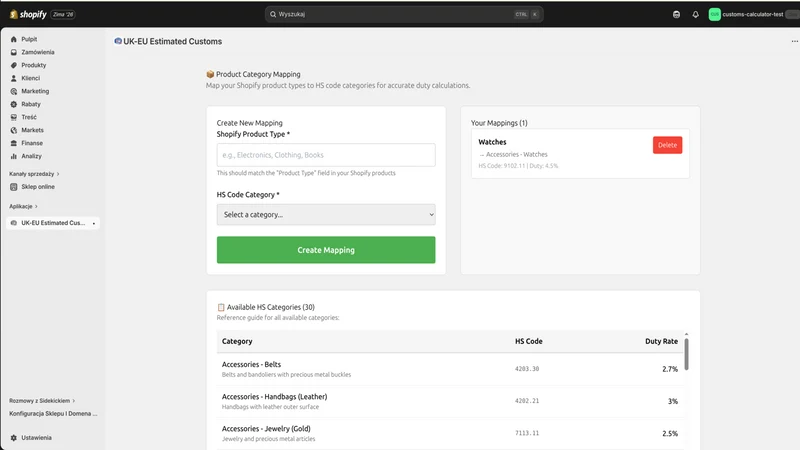
Task: Open the Select a category dropdown
Action: (x=326, y=215)
